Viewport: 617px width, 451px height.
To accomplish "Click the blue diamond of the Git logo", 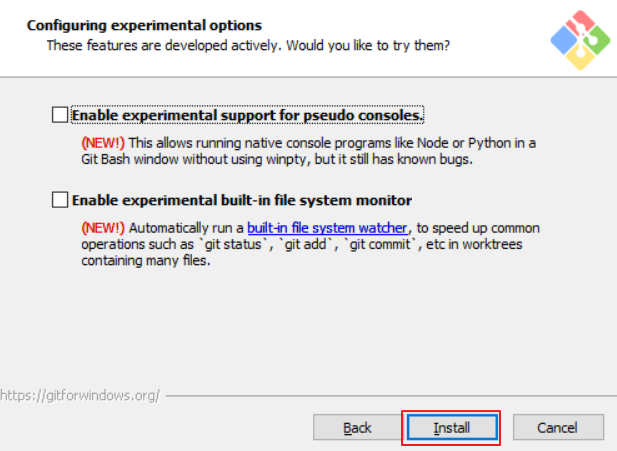I will 563,40.
